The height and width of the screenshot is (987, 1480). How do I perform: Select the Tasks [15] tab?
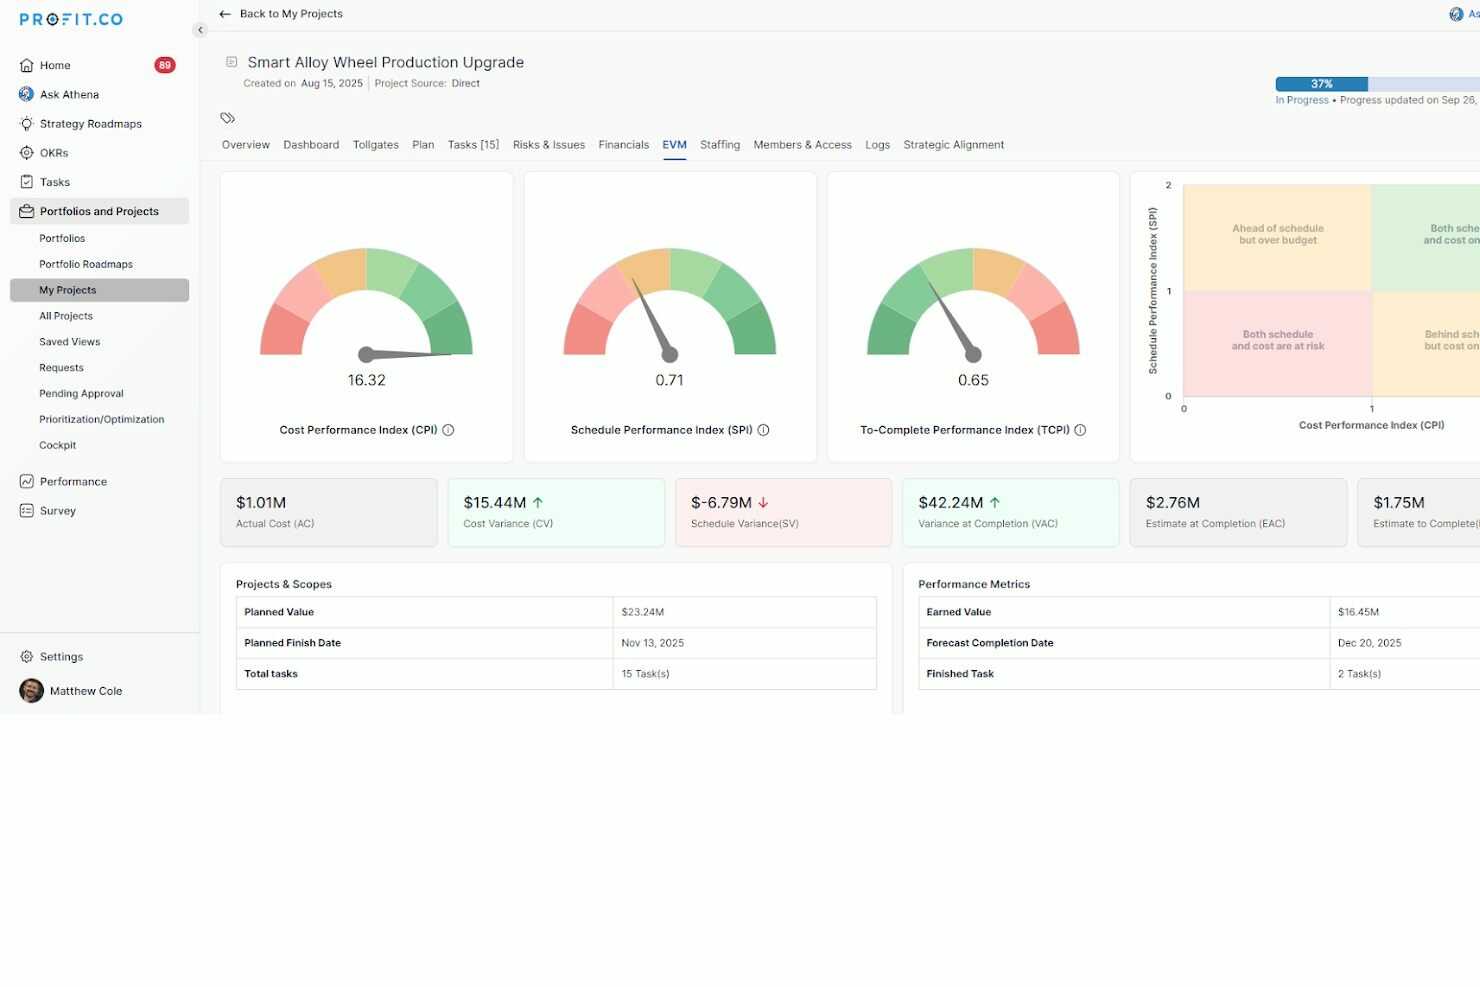[x=473, y=145]
